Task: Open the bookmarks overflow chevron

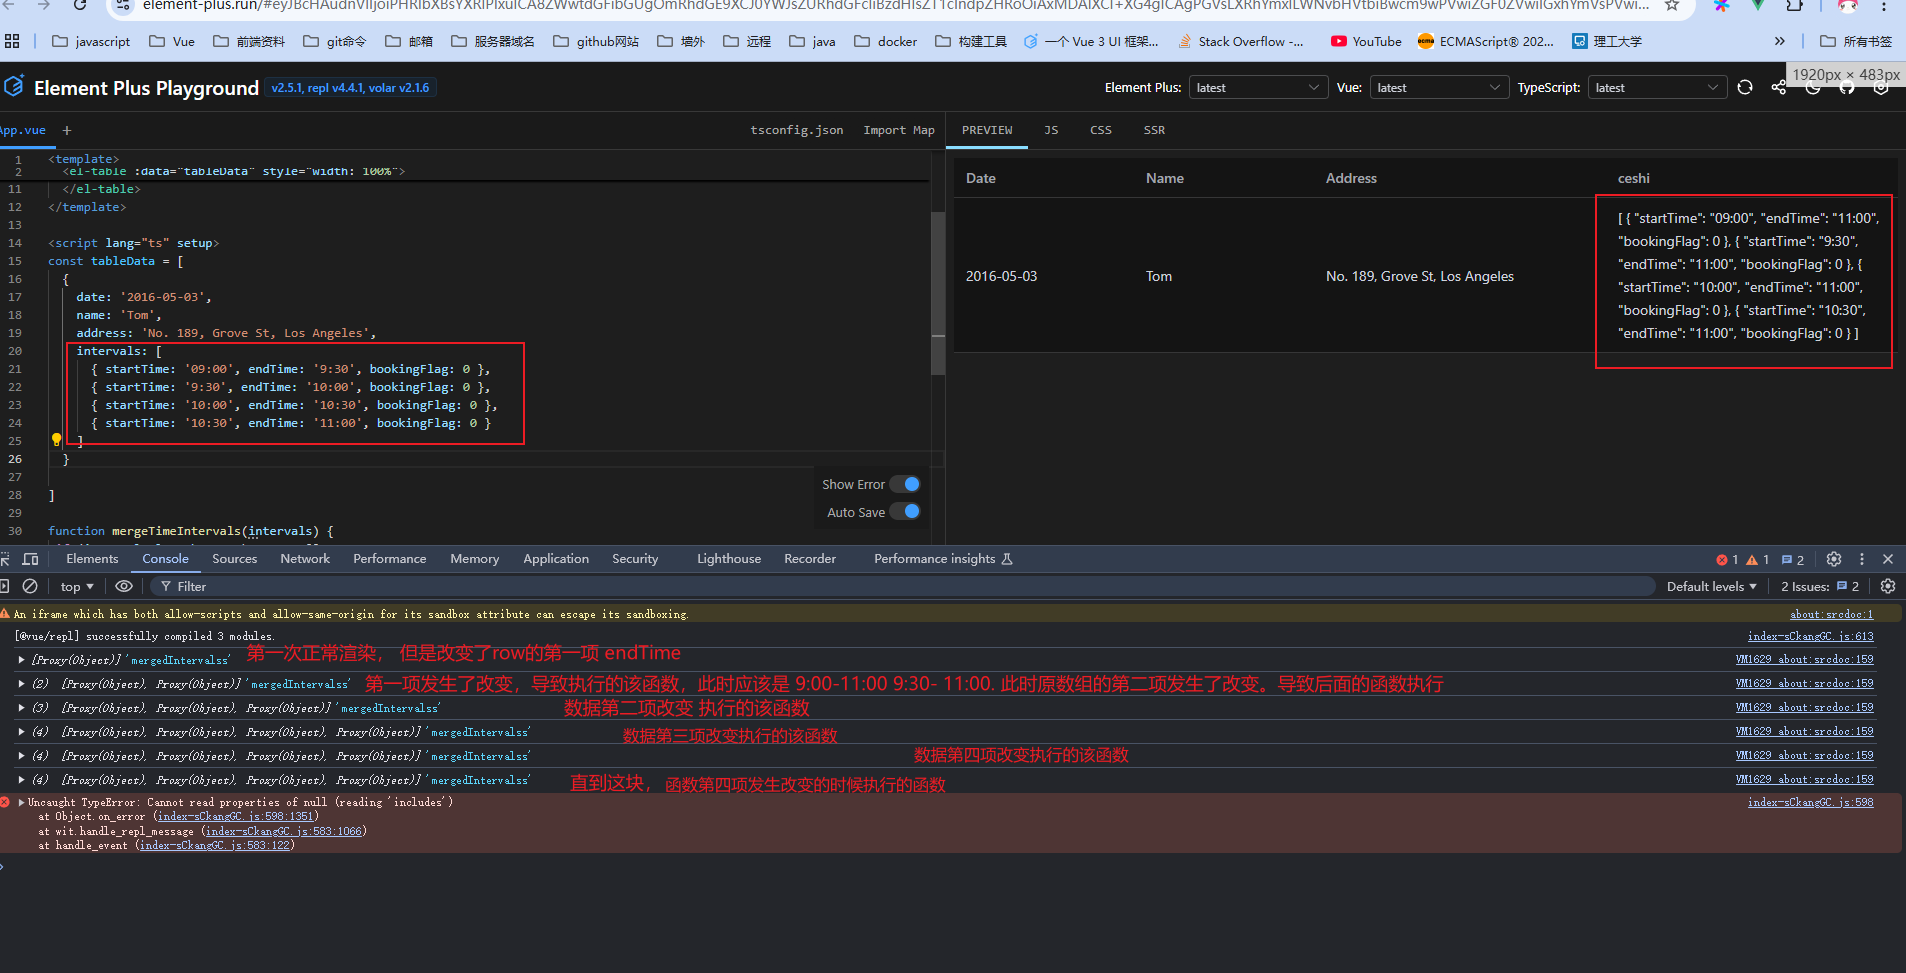Action: pos(1779,41)
